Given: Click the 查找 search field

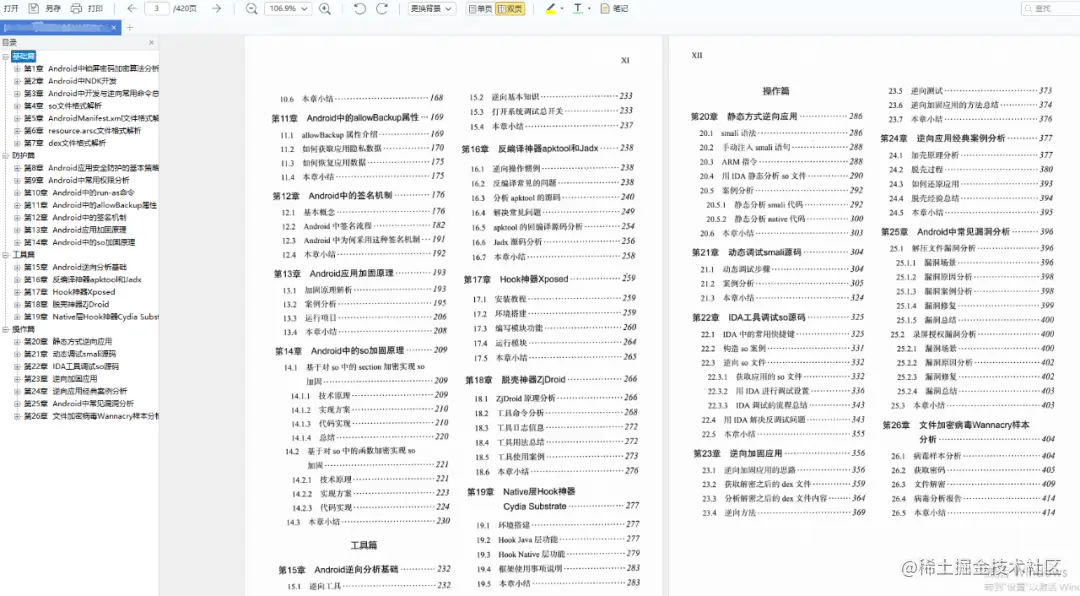Looking at the screenshot, I should pos(1050,8).
